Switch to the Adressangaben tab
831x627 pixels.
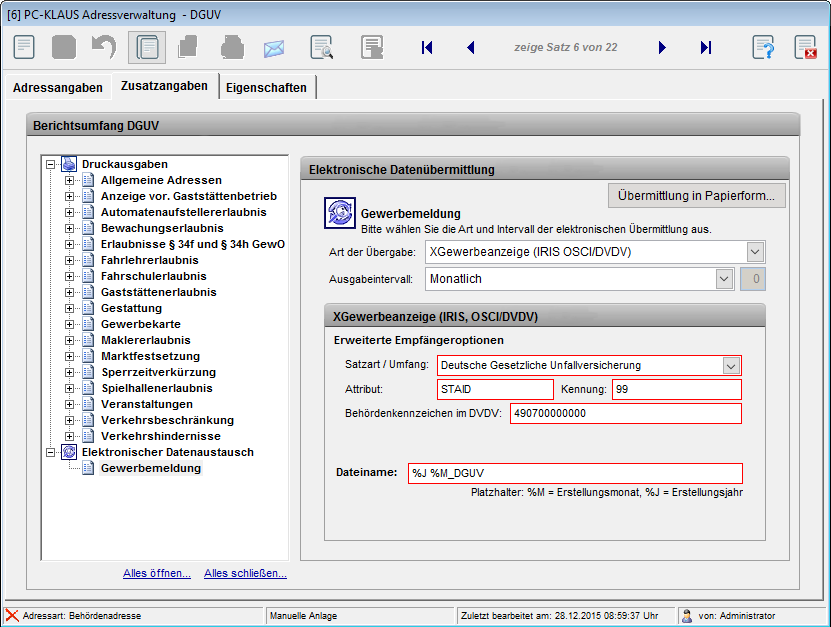click(57, 88)
